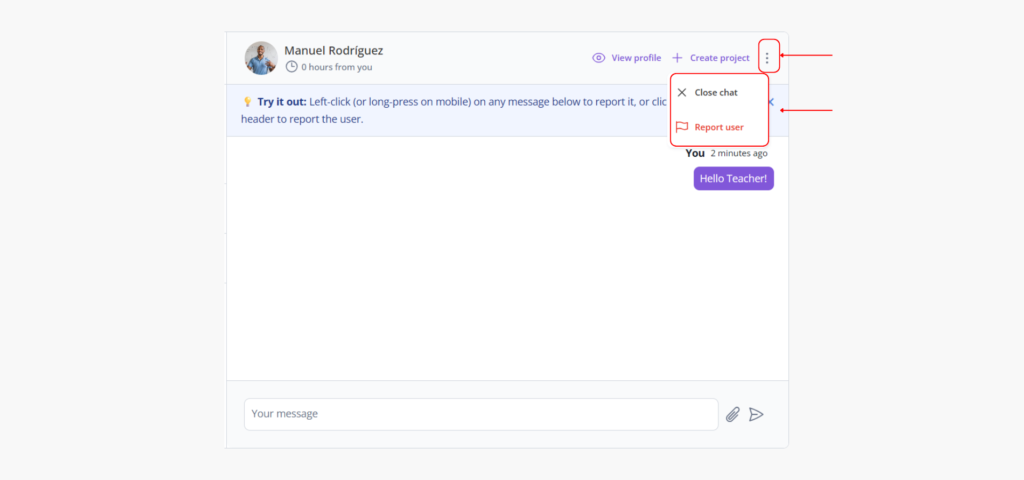Click the clock icon under the user name
This screenshot has width=1024, height=480.
click(292, 67)
